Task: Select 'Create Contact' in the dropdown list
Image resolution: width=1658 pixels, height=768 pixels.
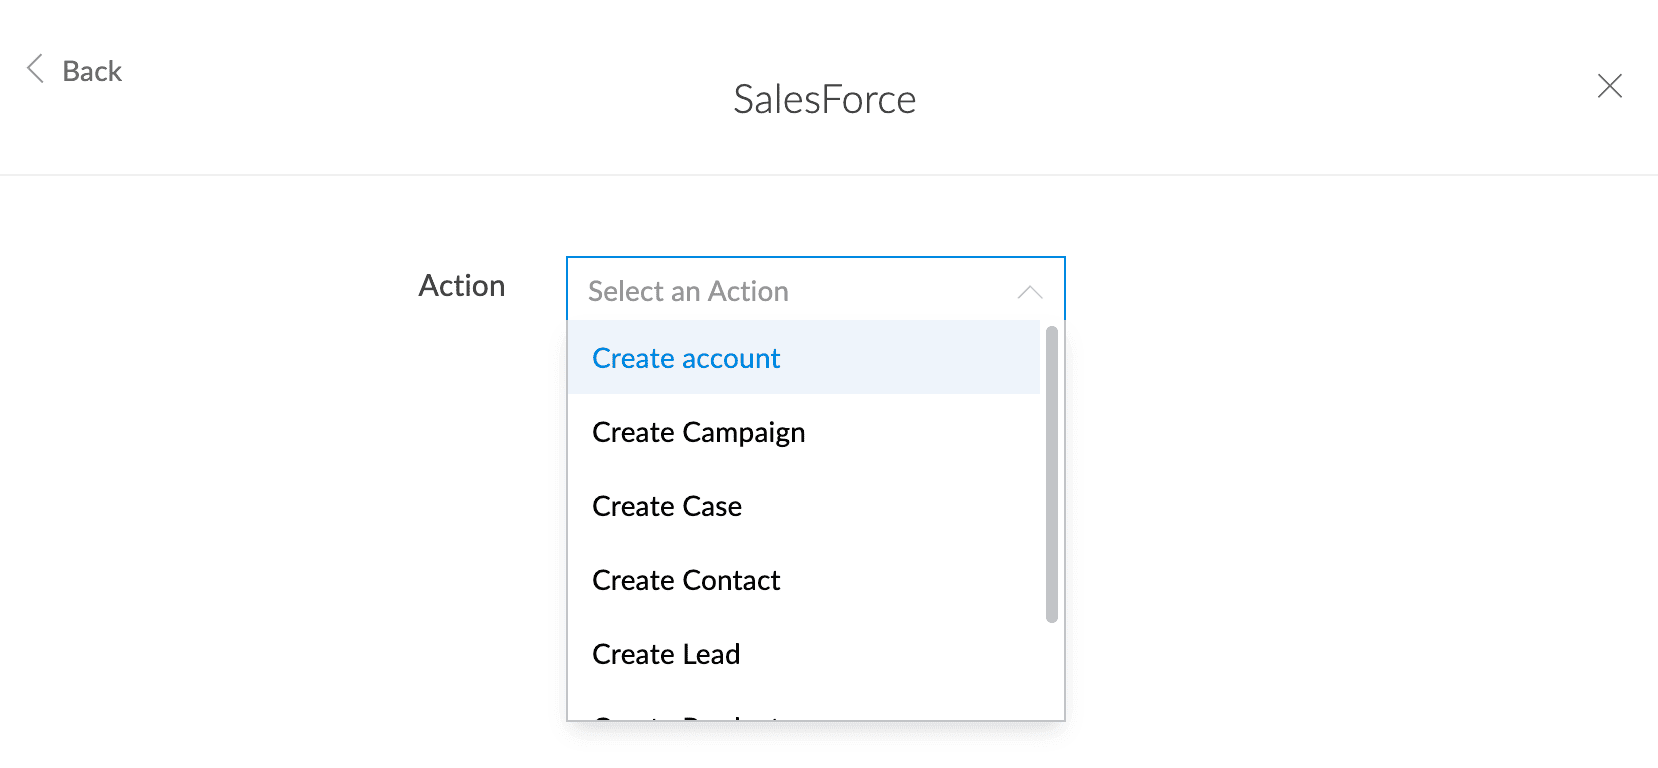Action: tap(804, 580)
